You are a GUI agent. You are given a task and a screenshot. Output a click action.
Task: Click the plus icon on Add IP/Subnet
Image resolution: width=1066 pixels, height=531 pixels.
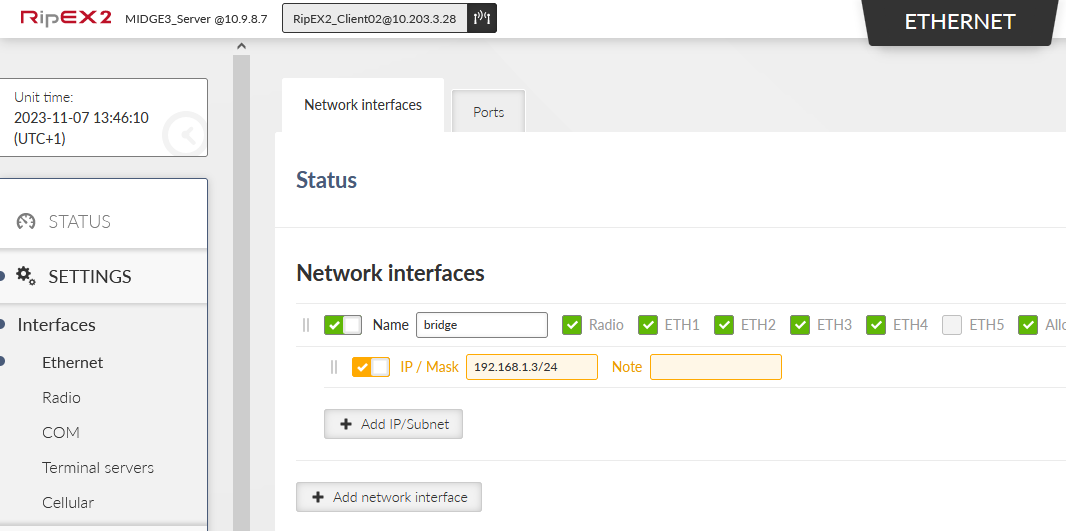(346, 424)
